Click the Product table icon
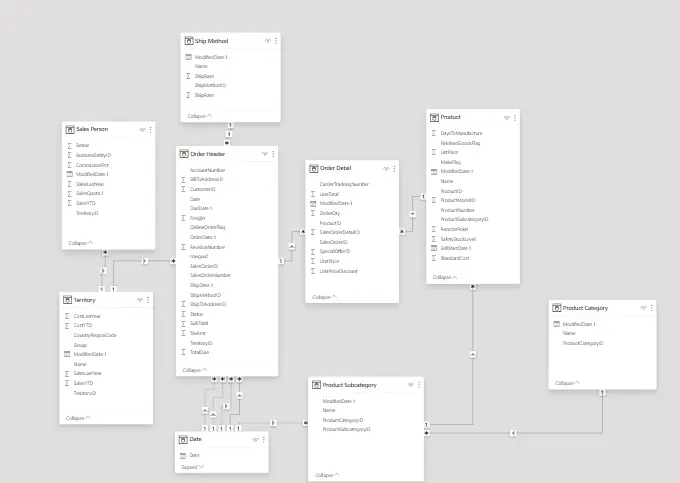The height and width of the screenshot is (483, 680). (434, 117)
